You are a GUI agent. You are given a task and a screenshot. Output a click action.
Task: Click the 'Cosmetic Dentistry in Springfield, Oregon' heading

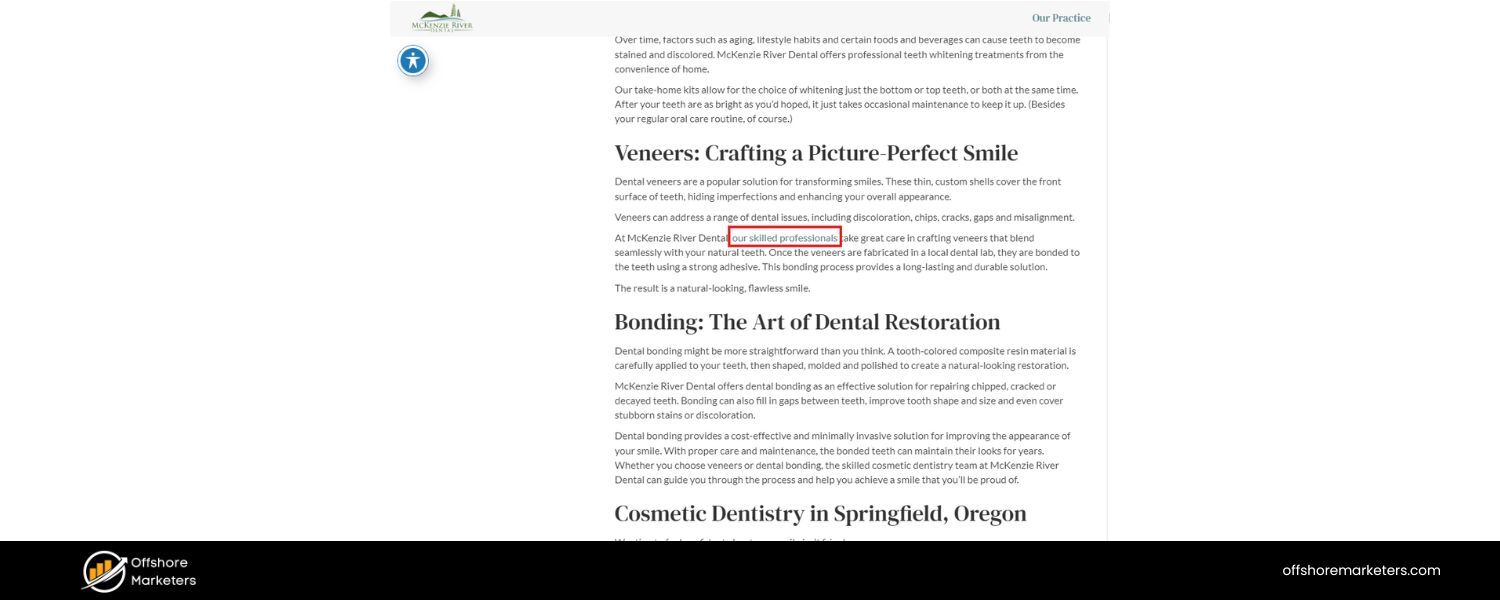(820, 513)
